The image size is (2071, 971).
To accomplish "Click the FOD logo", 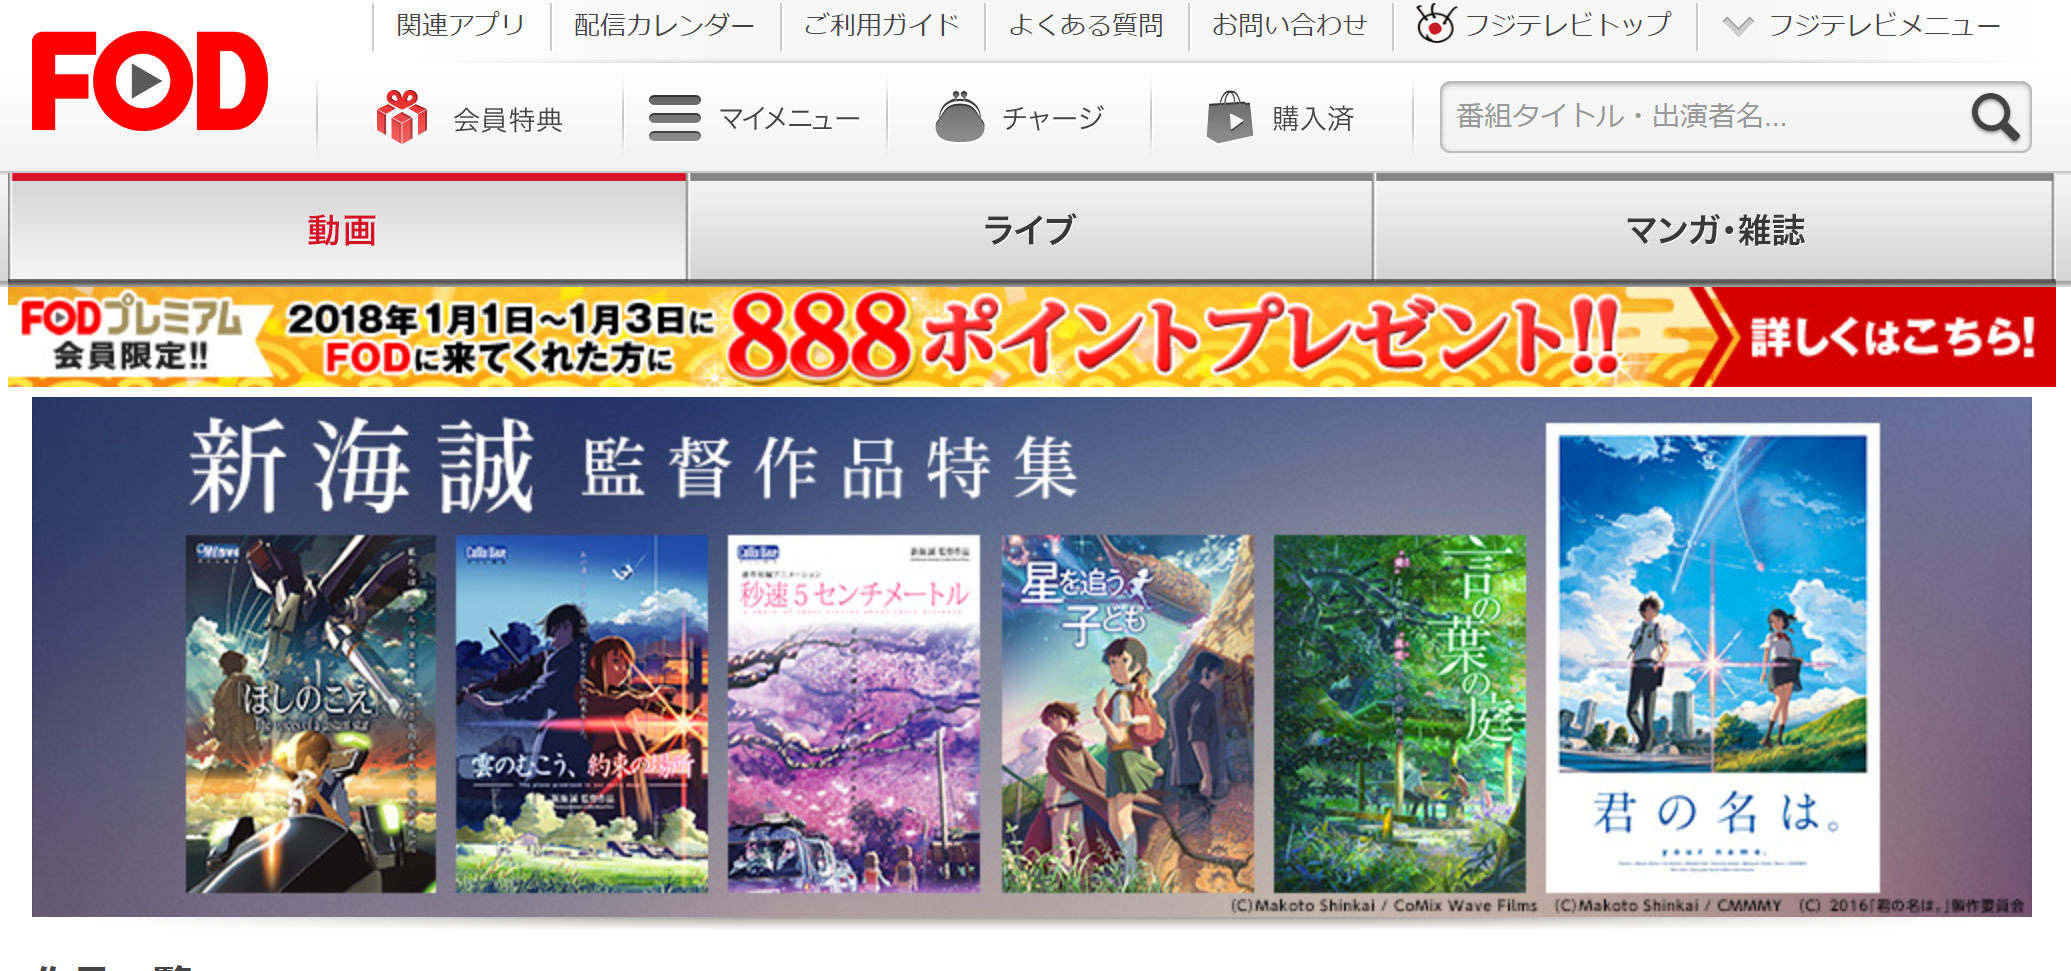I will coord(150,82).
